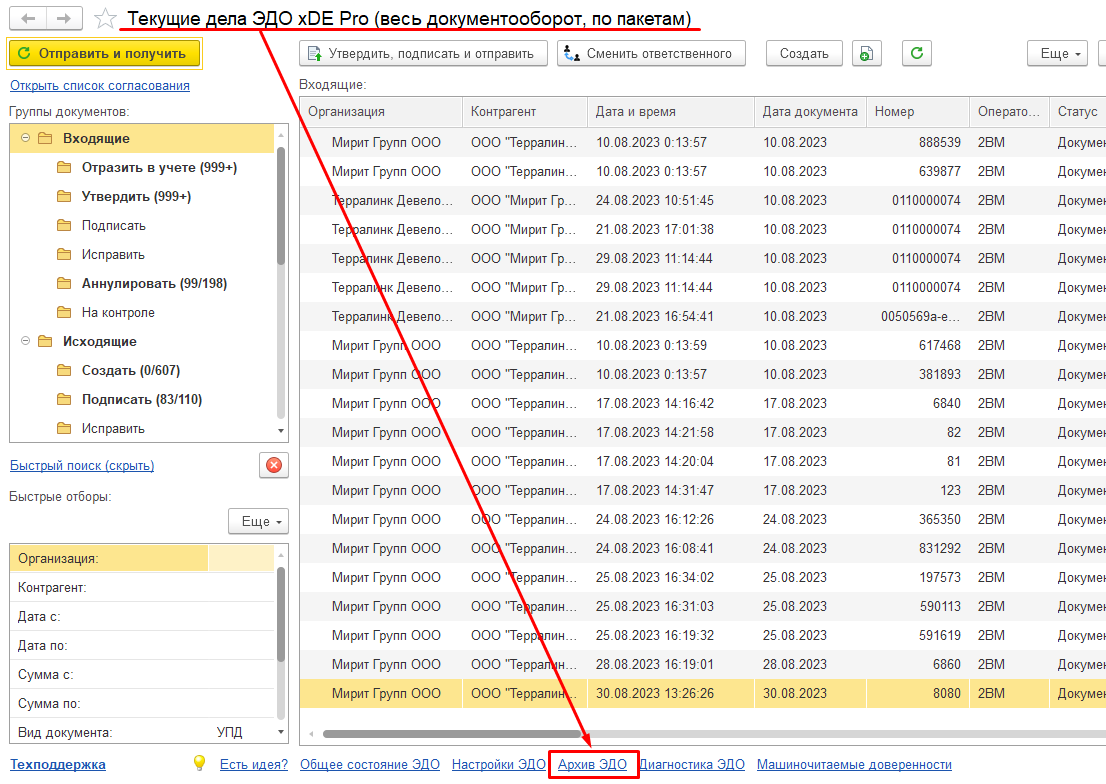Image resolution: width=1106 pixels, height=784 pixels.
Task: Open the Техподдержка link
Action: (58, 764)
